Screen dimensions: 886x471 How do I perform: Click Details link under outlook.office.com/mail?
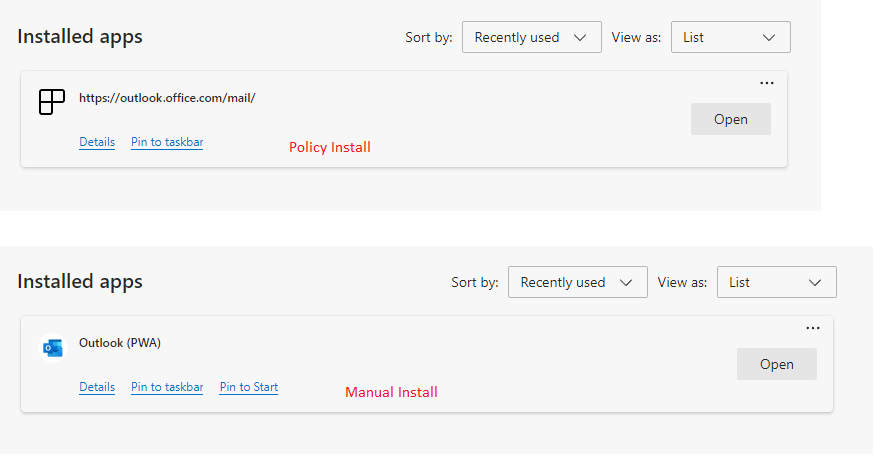click(97, 142)
